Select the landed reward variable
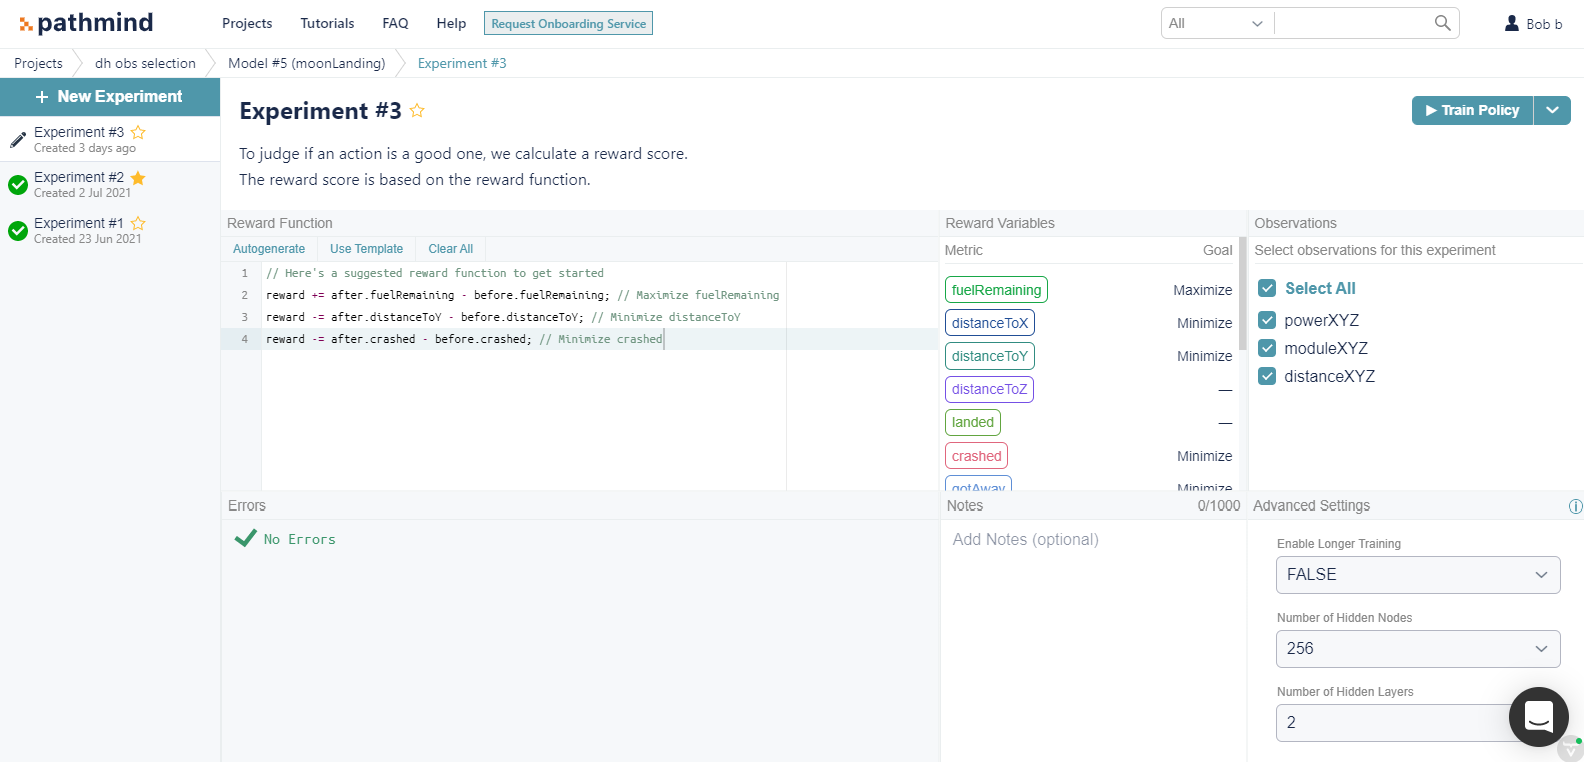Viewport: 1584px width, 762px height. click(x=973, y=422)
